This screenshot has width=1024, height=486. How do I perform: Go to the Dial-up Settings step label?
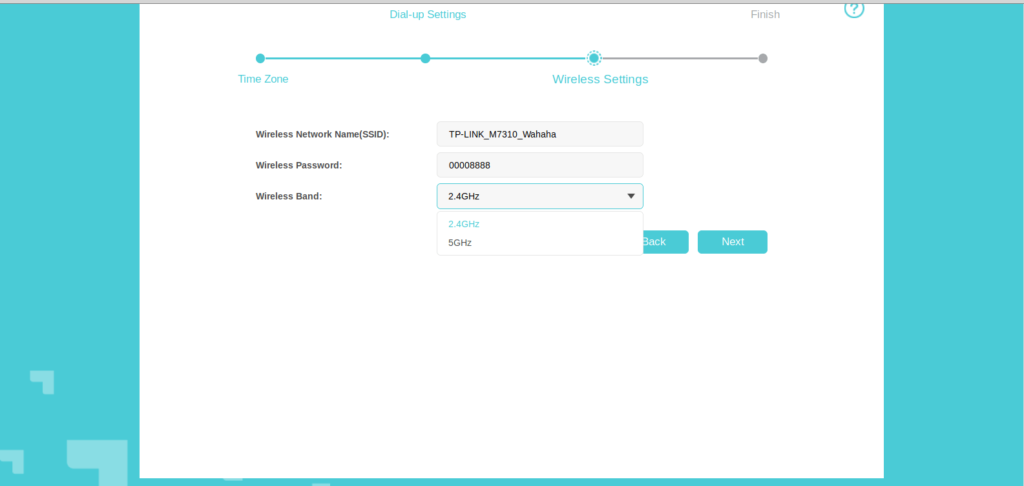[x=427, y=14]
